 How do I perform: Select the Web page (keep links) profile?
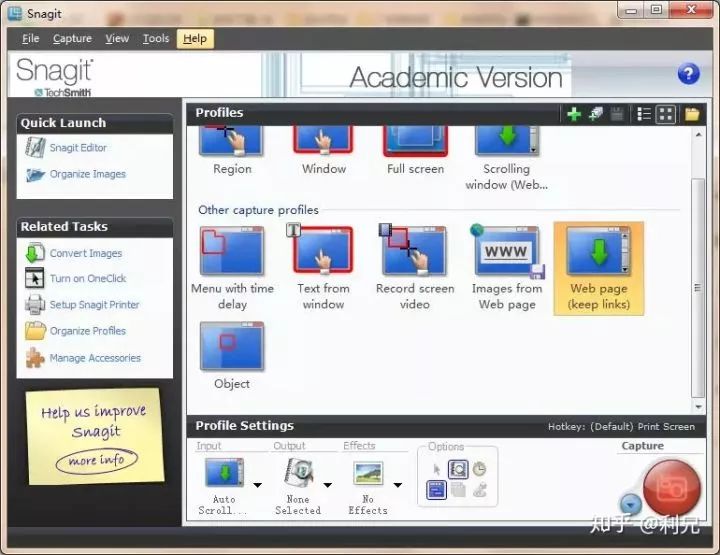[x=598, y=267]
